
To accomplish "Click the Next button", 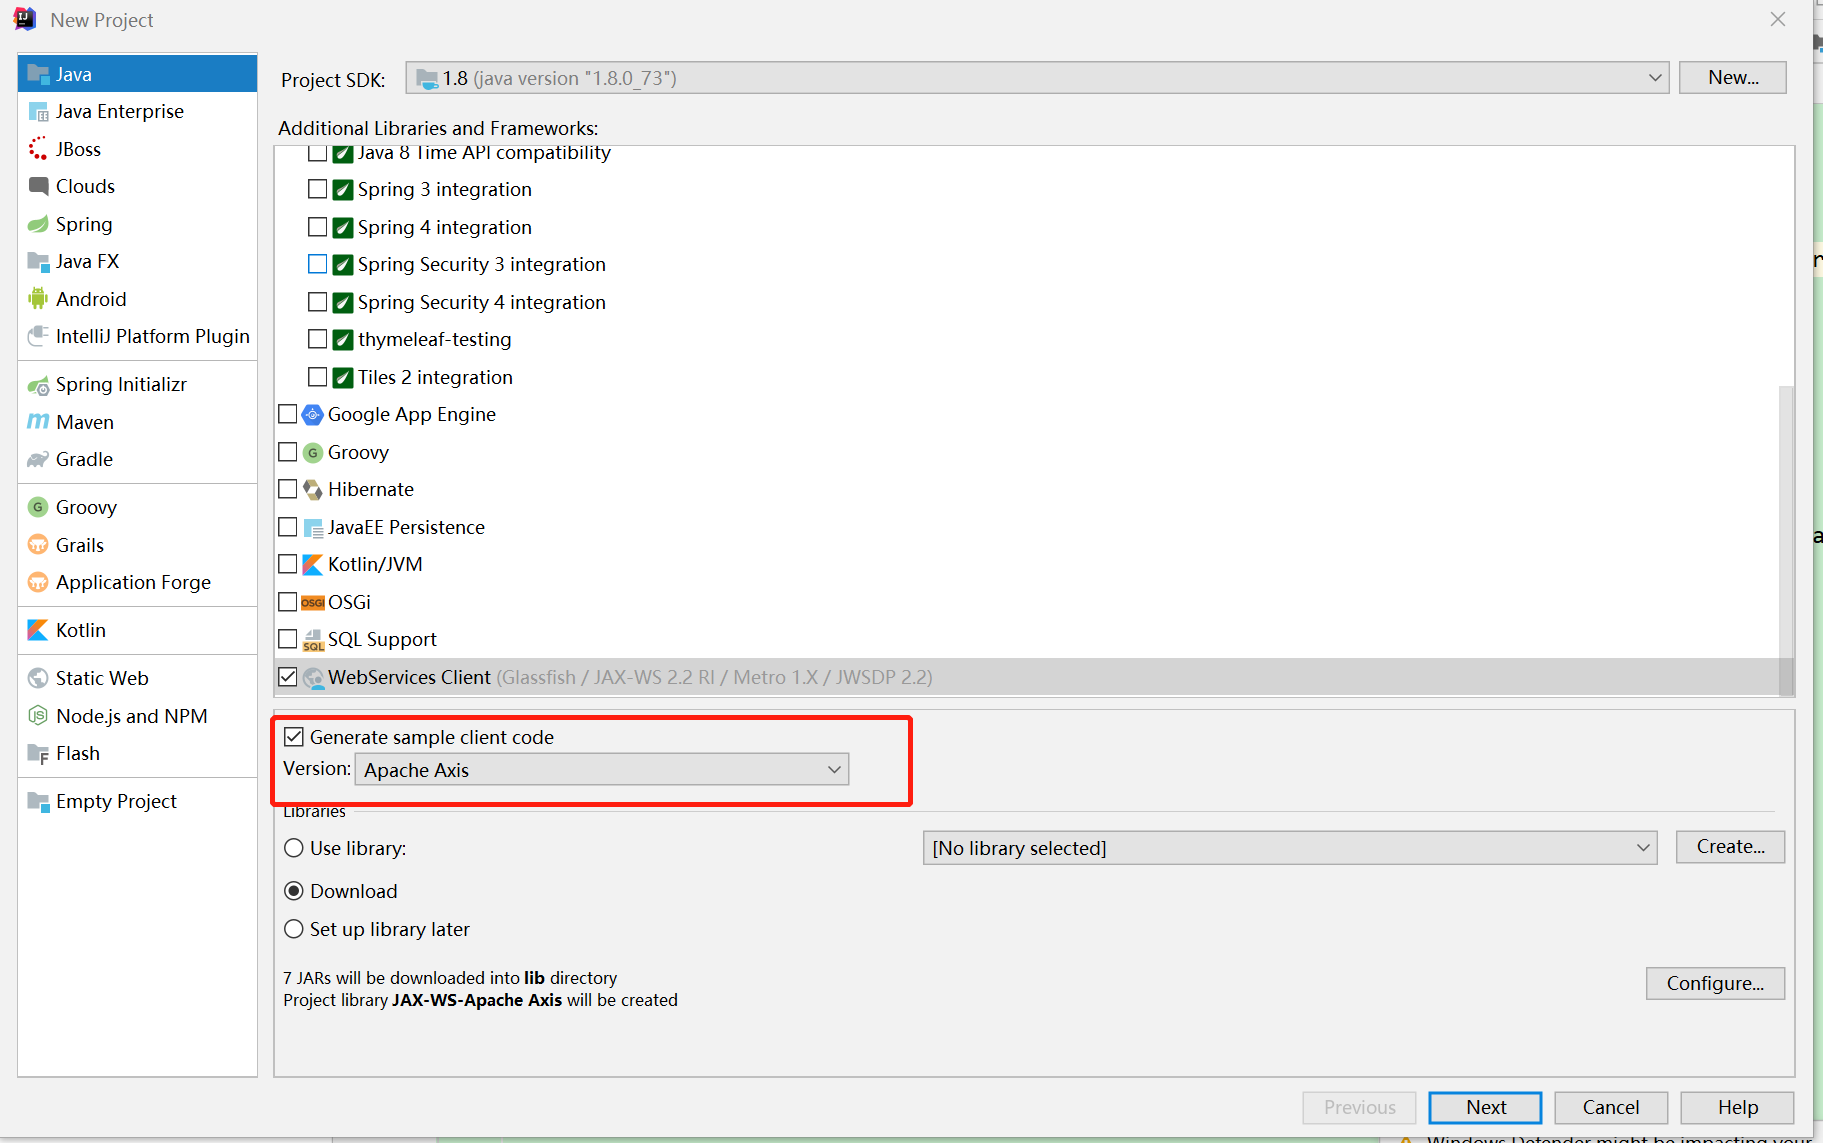I will (1485, 1107).
